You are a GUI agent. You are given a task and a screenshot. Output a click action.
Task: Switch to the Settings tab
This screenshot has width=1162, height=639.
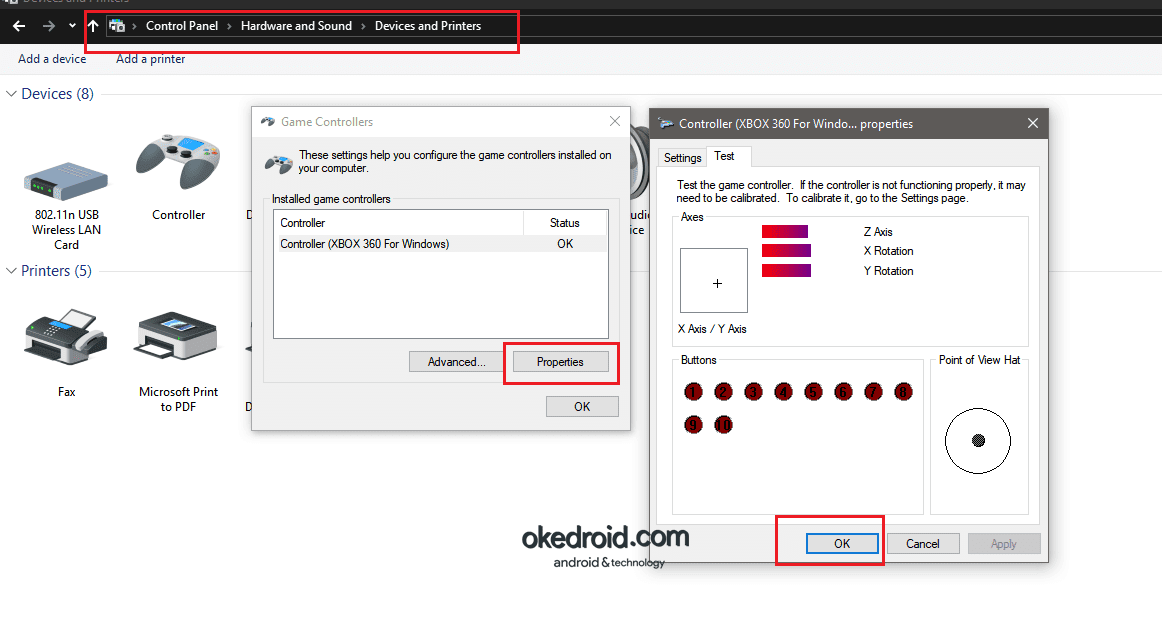682,158
